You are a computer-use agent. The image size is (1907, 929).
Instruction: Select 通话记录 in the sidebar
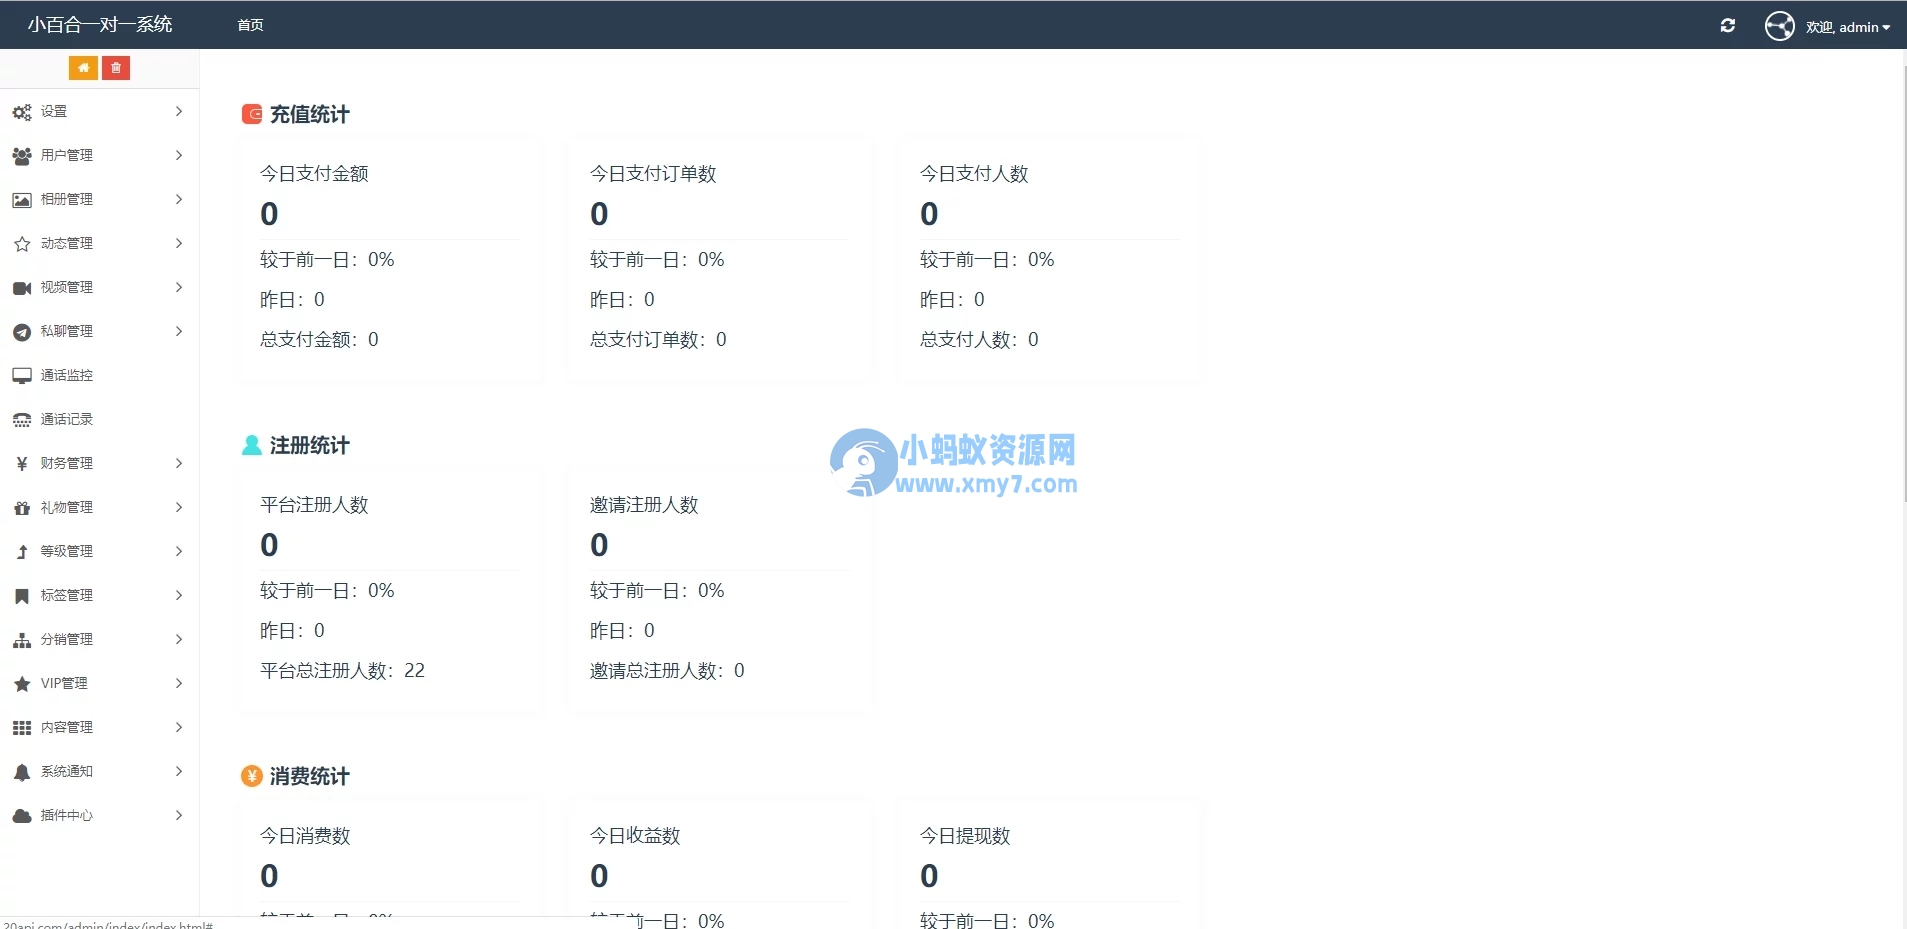click(x=66, y=419)
